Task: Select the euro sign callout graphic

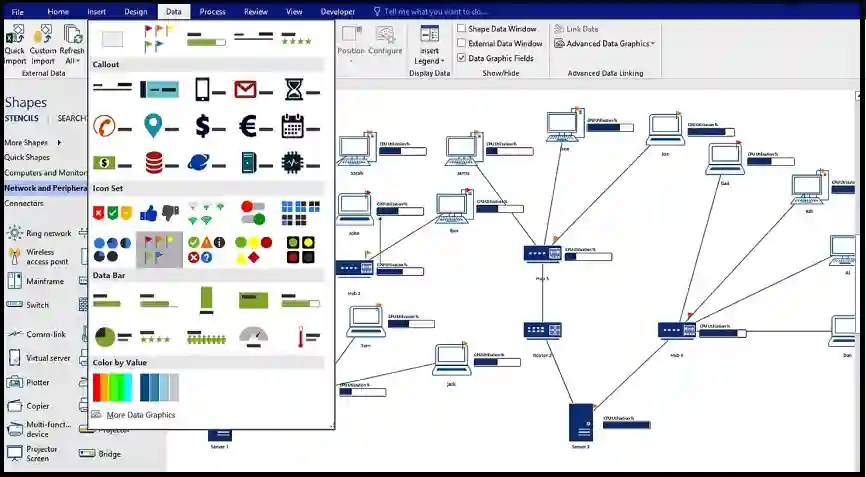Action: point(255,126)
